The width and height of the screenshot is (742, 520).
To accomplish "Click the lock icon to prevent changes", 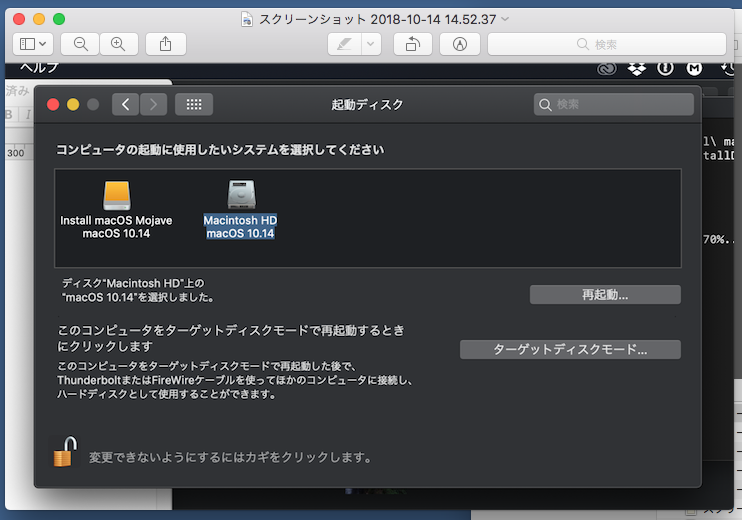I will 65,452.
